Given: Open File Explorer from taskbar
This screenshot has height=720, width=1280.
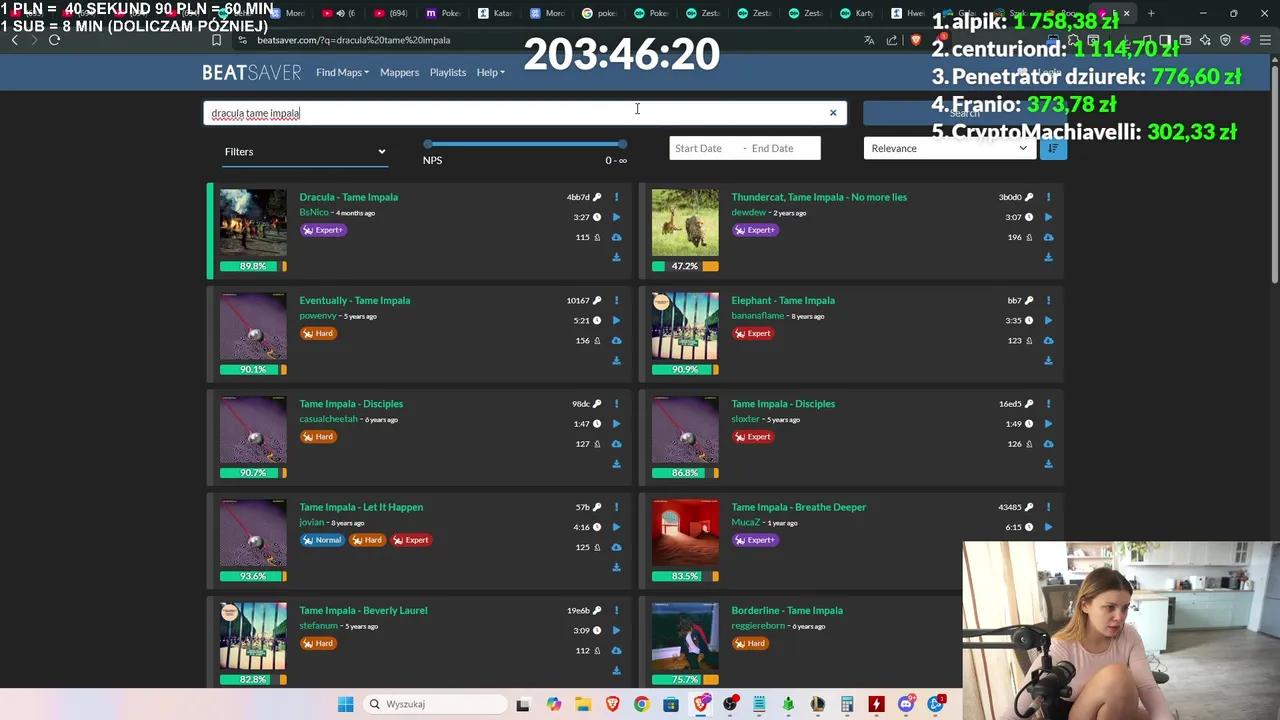Looking at the screenshot, I should click(583, 704).
